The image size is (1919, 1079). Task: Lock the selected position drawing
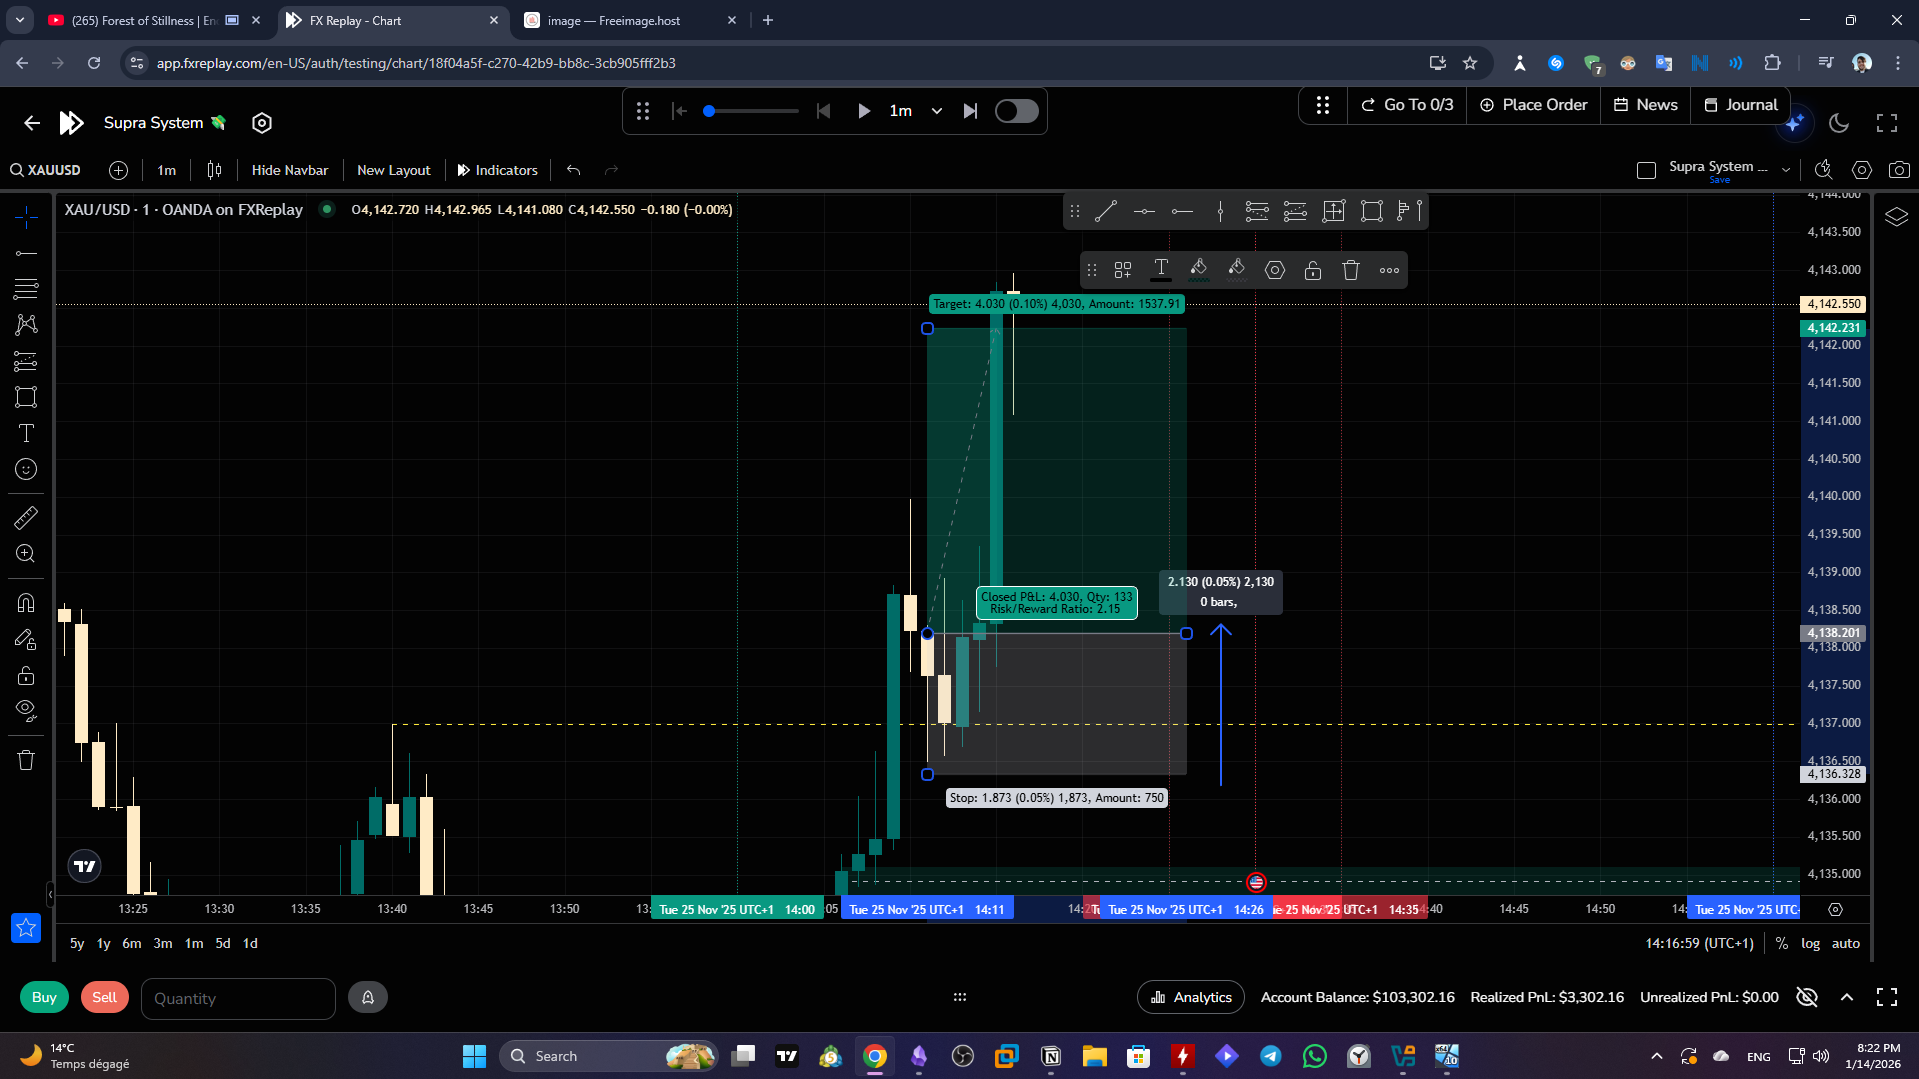click(1313, 270)
